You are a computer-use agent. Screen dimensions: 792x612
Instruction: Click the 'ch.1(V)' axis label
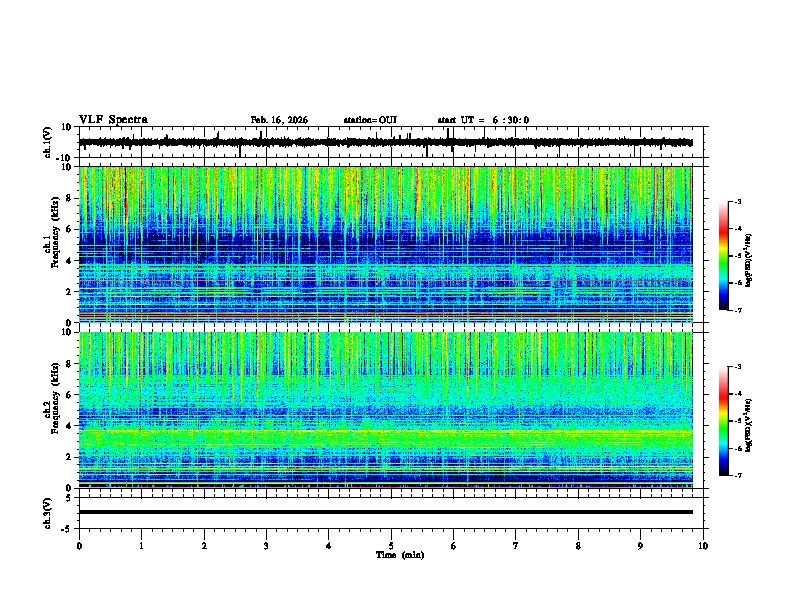(47, 142)
